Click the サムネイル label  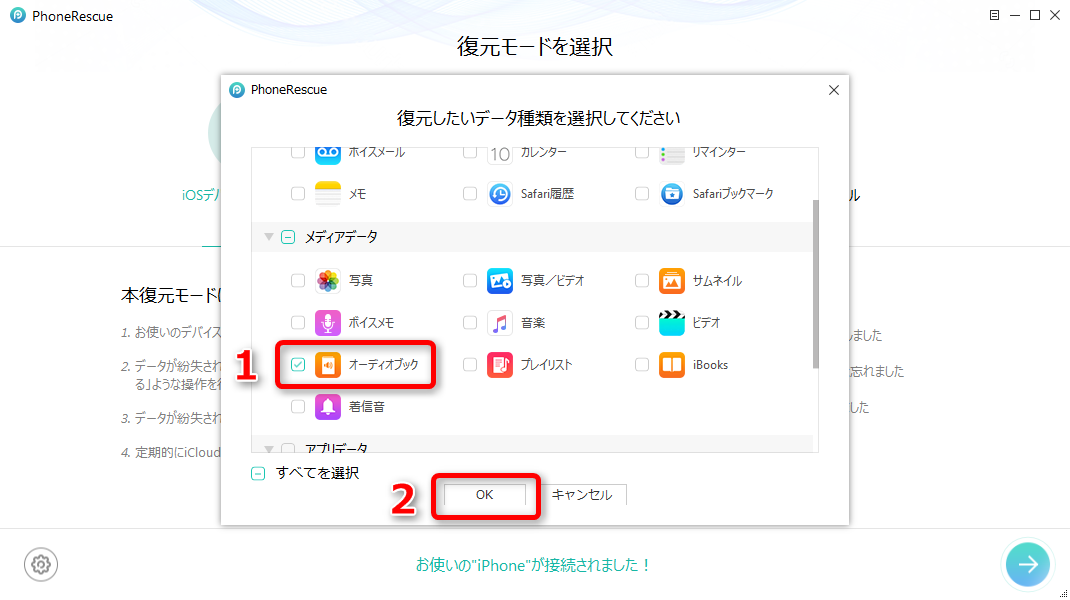coord(717,281)
